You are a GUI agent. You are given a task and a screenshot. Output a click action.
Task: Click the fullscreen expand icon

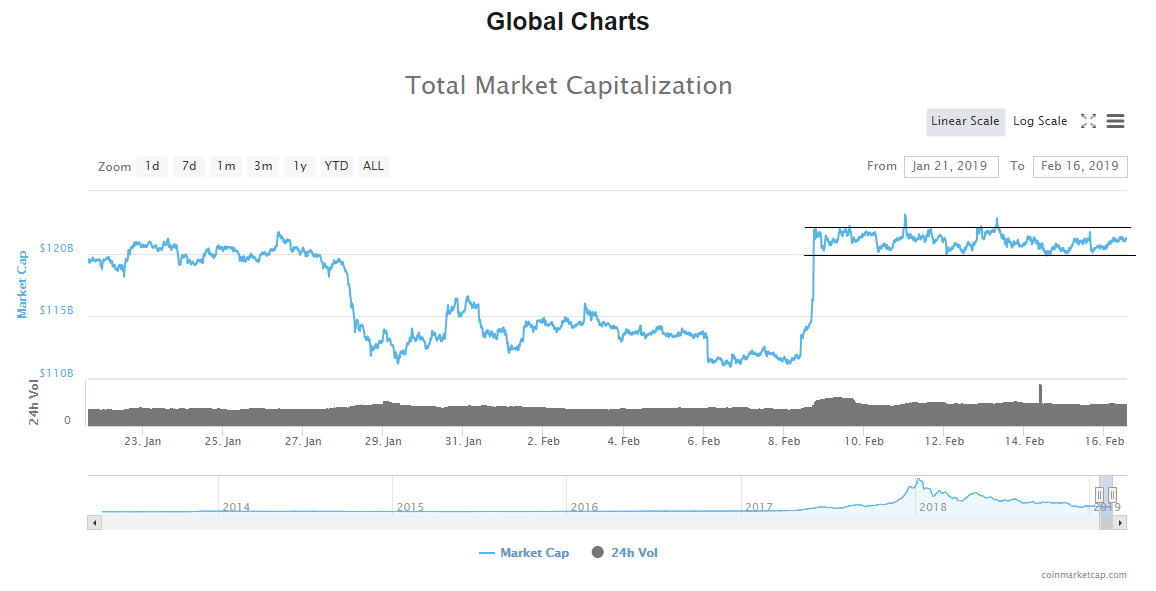[1088, 121]
